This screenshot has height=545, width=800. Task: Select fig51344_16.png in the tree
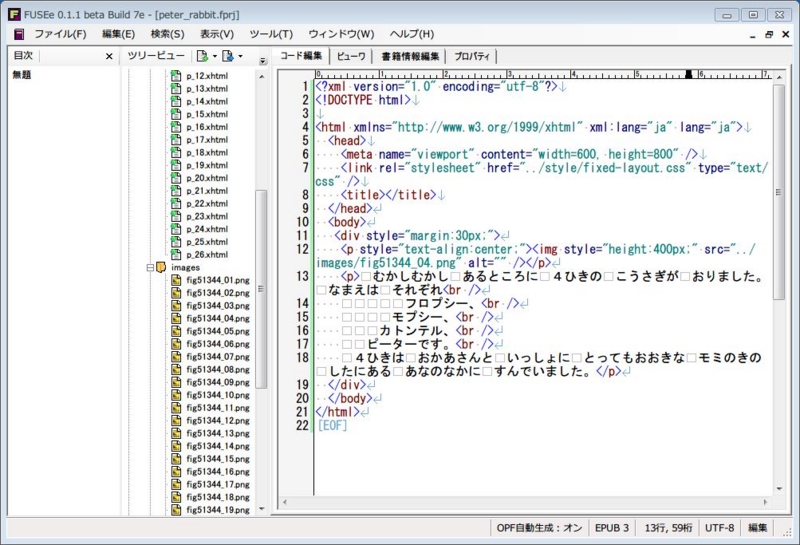click(x=218, y=472)
